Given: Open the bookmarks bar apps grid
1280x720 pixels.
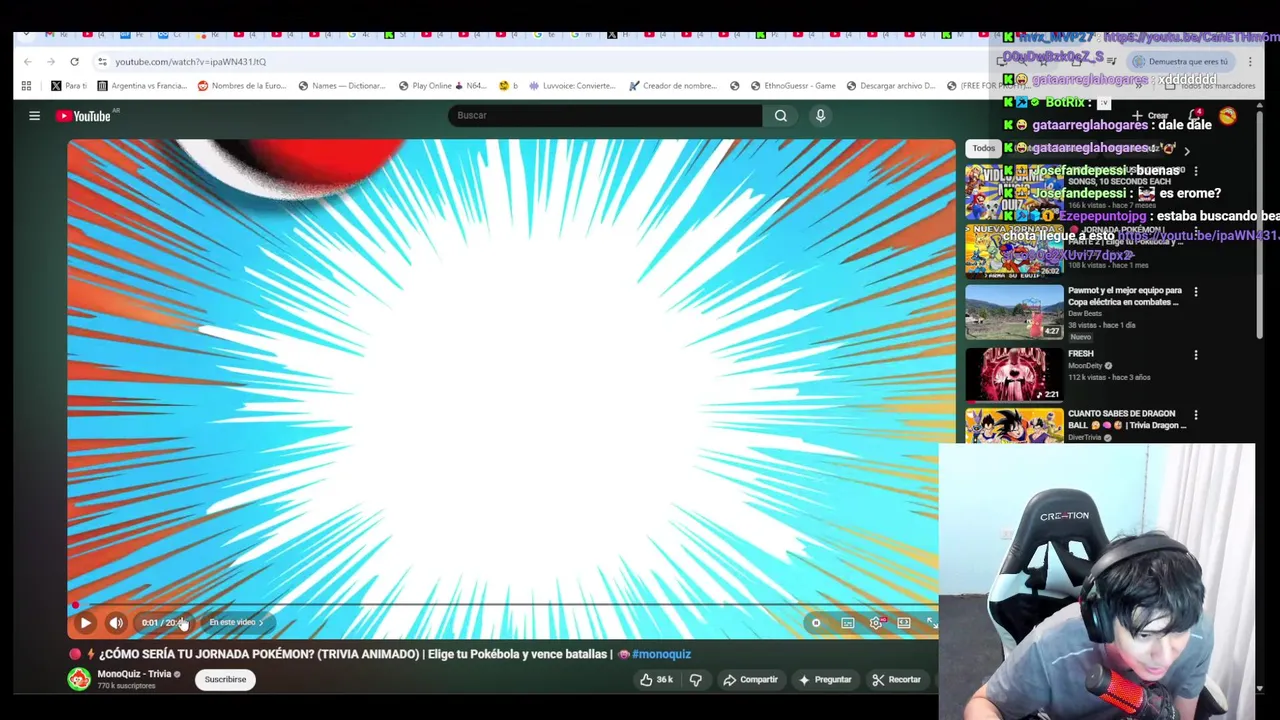Looking at the screenshot, I should pyautogui.click(x=26, y=86).
